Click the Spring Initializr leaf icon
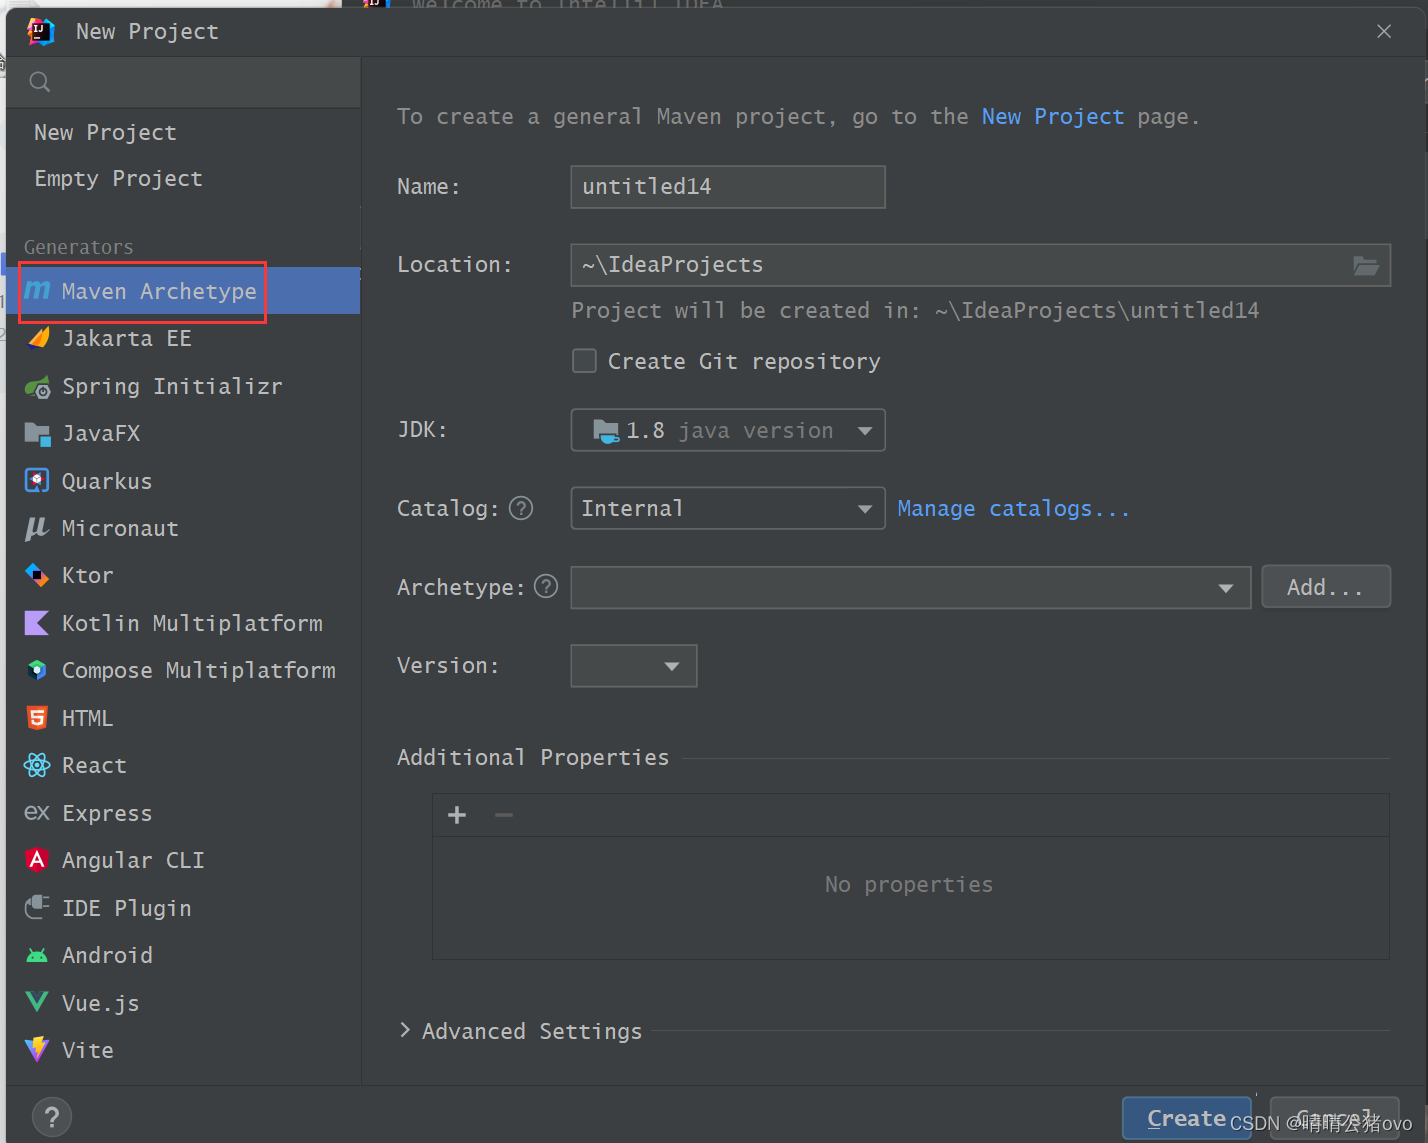1428x1143 pixels. (37, 387)
